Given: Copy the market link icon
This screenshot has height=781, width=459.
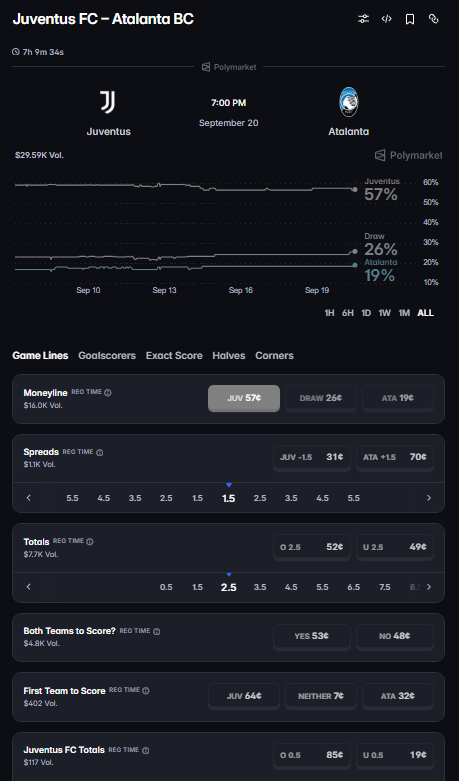Looking at the screenshot, I should pyautogui.click(x=434, y=19).
